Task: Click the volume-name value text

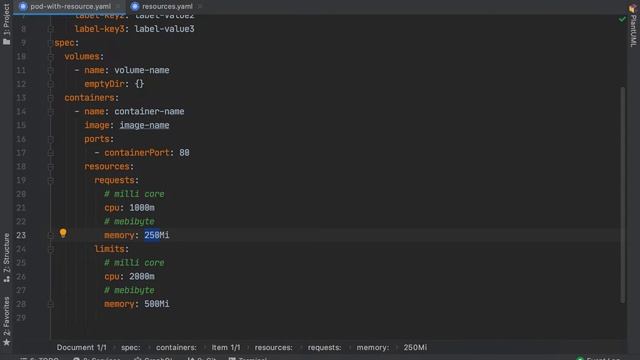Action: (142, 70)
